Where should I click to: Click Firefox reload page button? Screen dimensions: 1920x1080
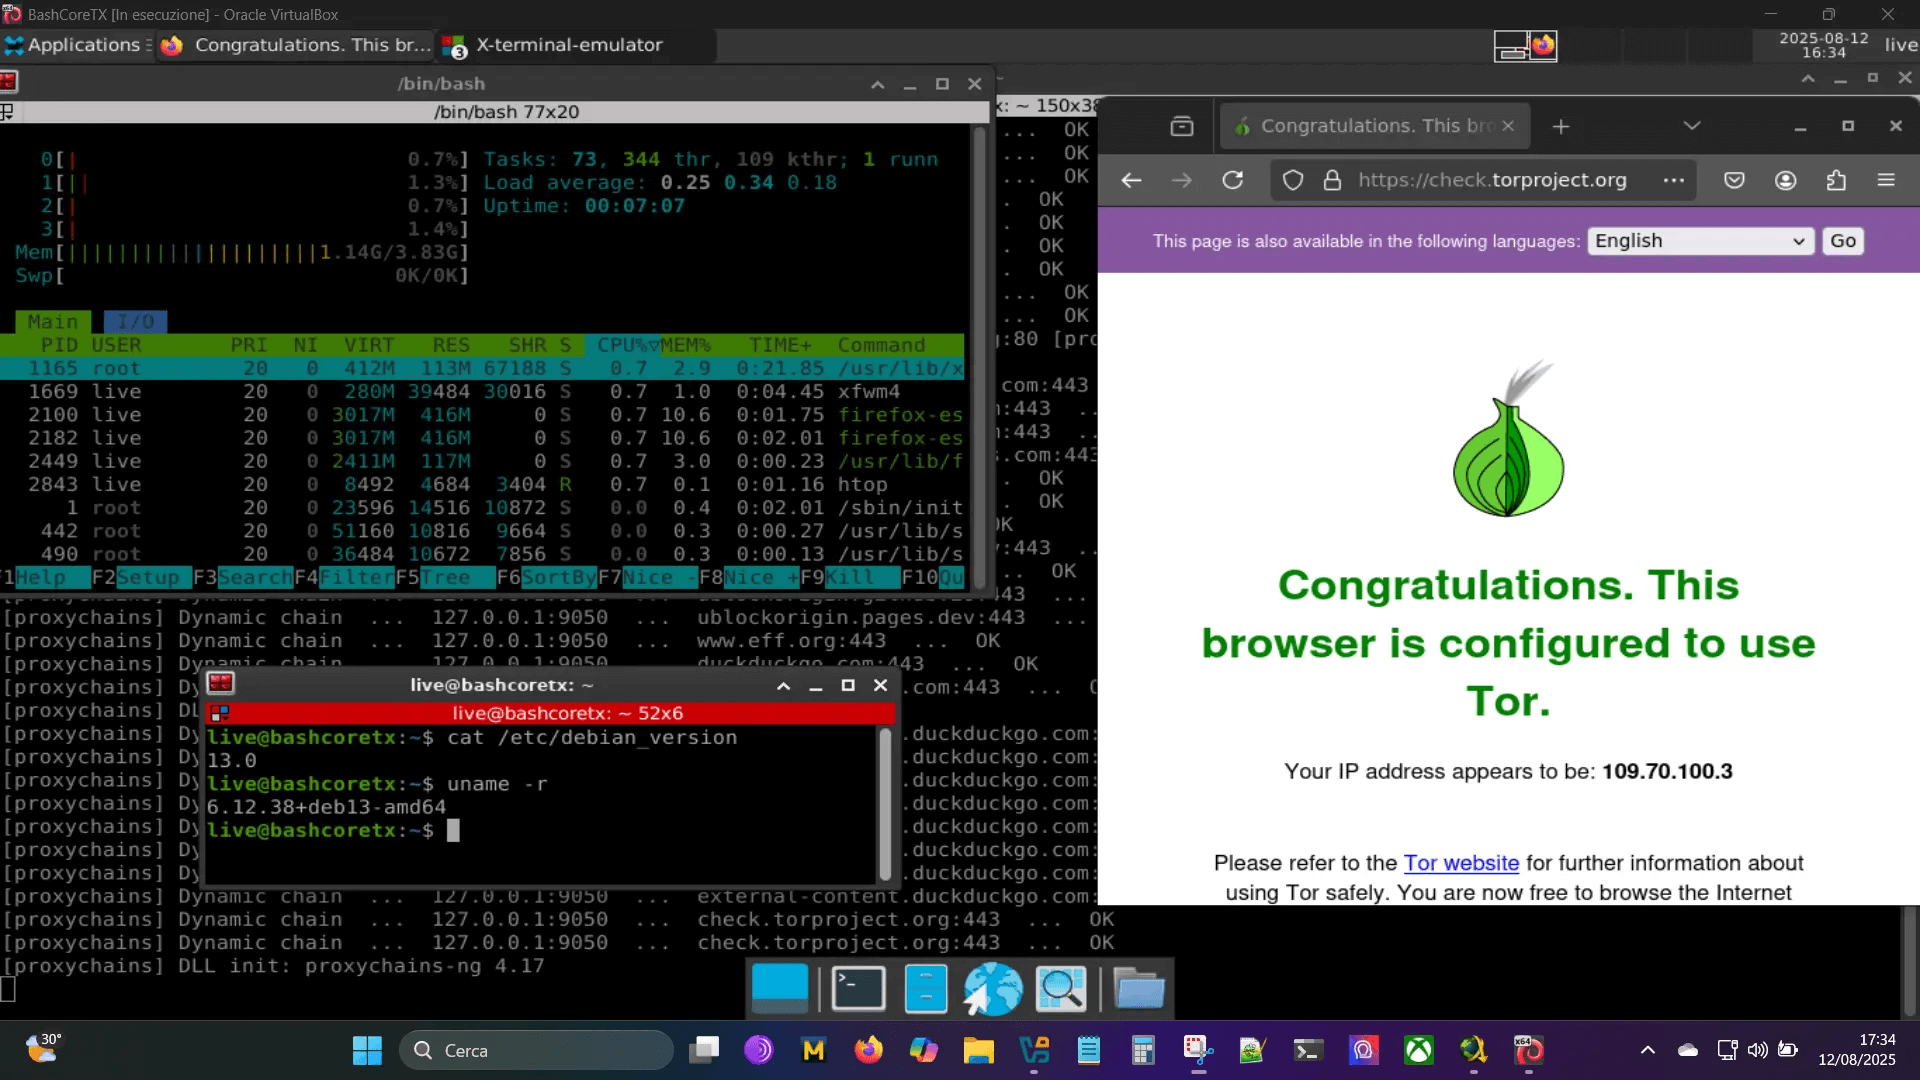(1232, 180)
